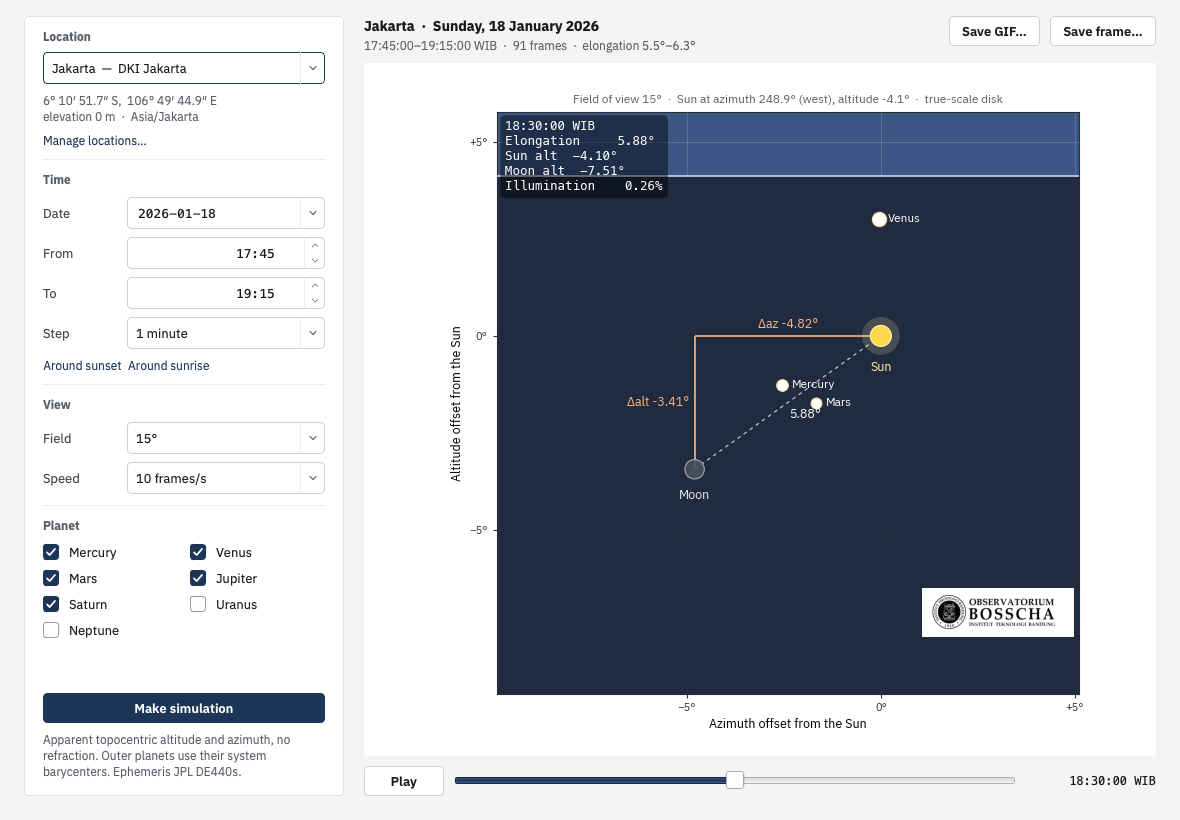Click the 18:30:00 WIB time beside the slider
This screenshot has height=820, width=1180.
click(x=1112, y=781)
